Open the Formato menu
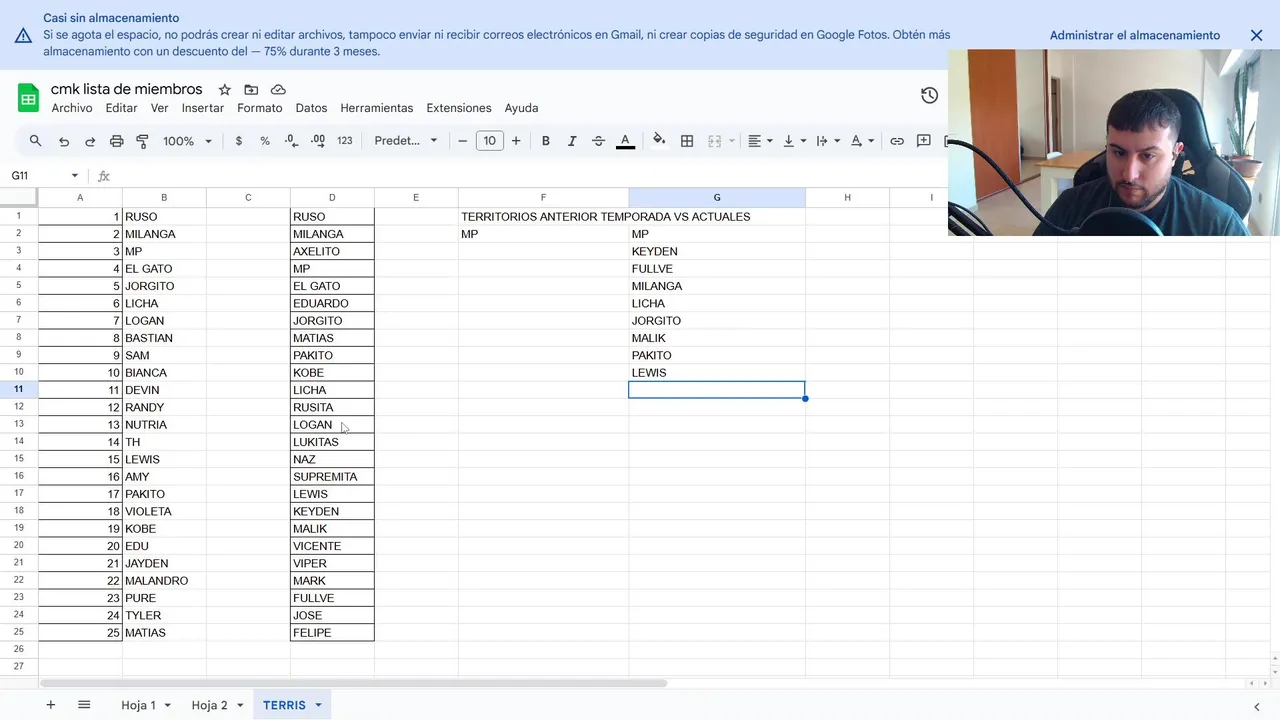 [x=260, y=108]
